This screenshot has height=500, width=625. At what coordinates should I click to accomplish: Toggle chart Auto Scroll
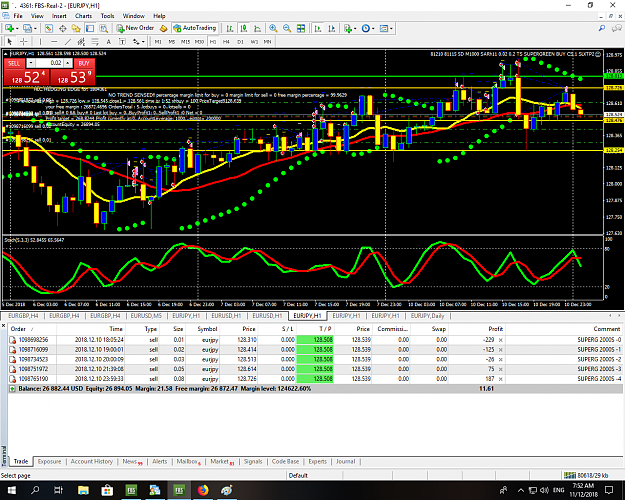[x=318, y=28]
